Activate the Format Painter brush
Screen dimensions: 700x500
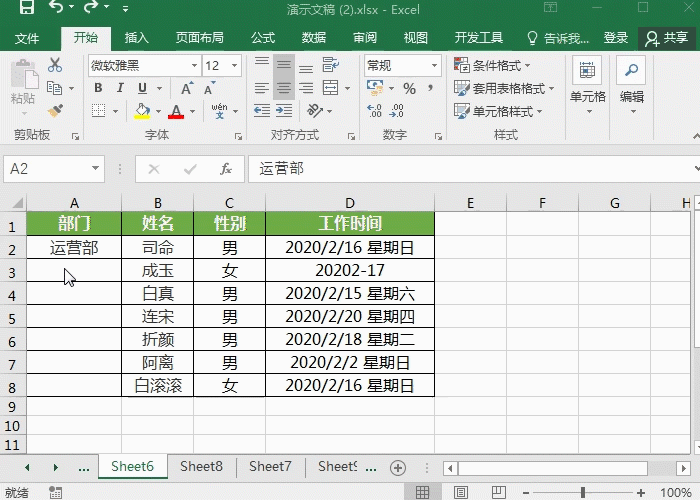pyautogui.click(x=55, y=110)
